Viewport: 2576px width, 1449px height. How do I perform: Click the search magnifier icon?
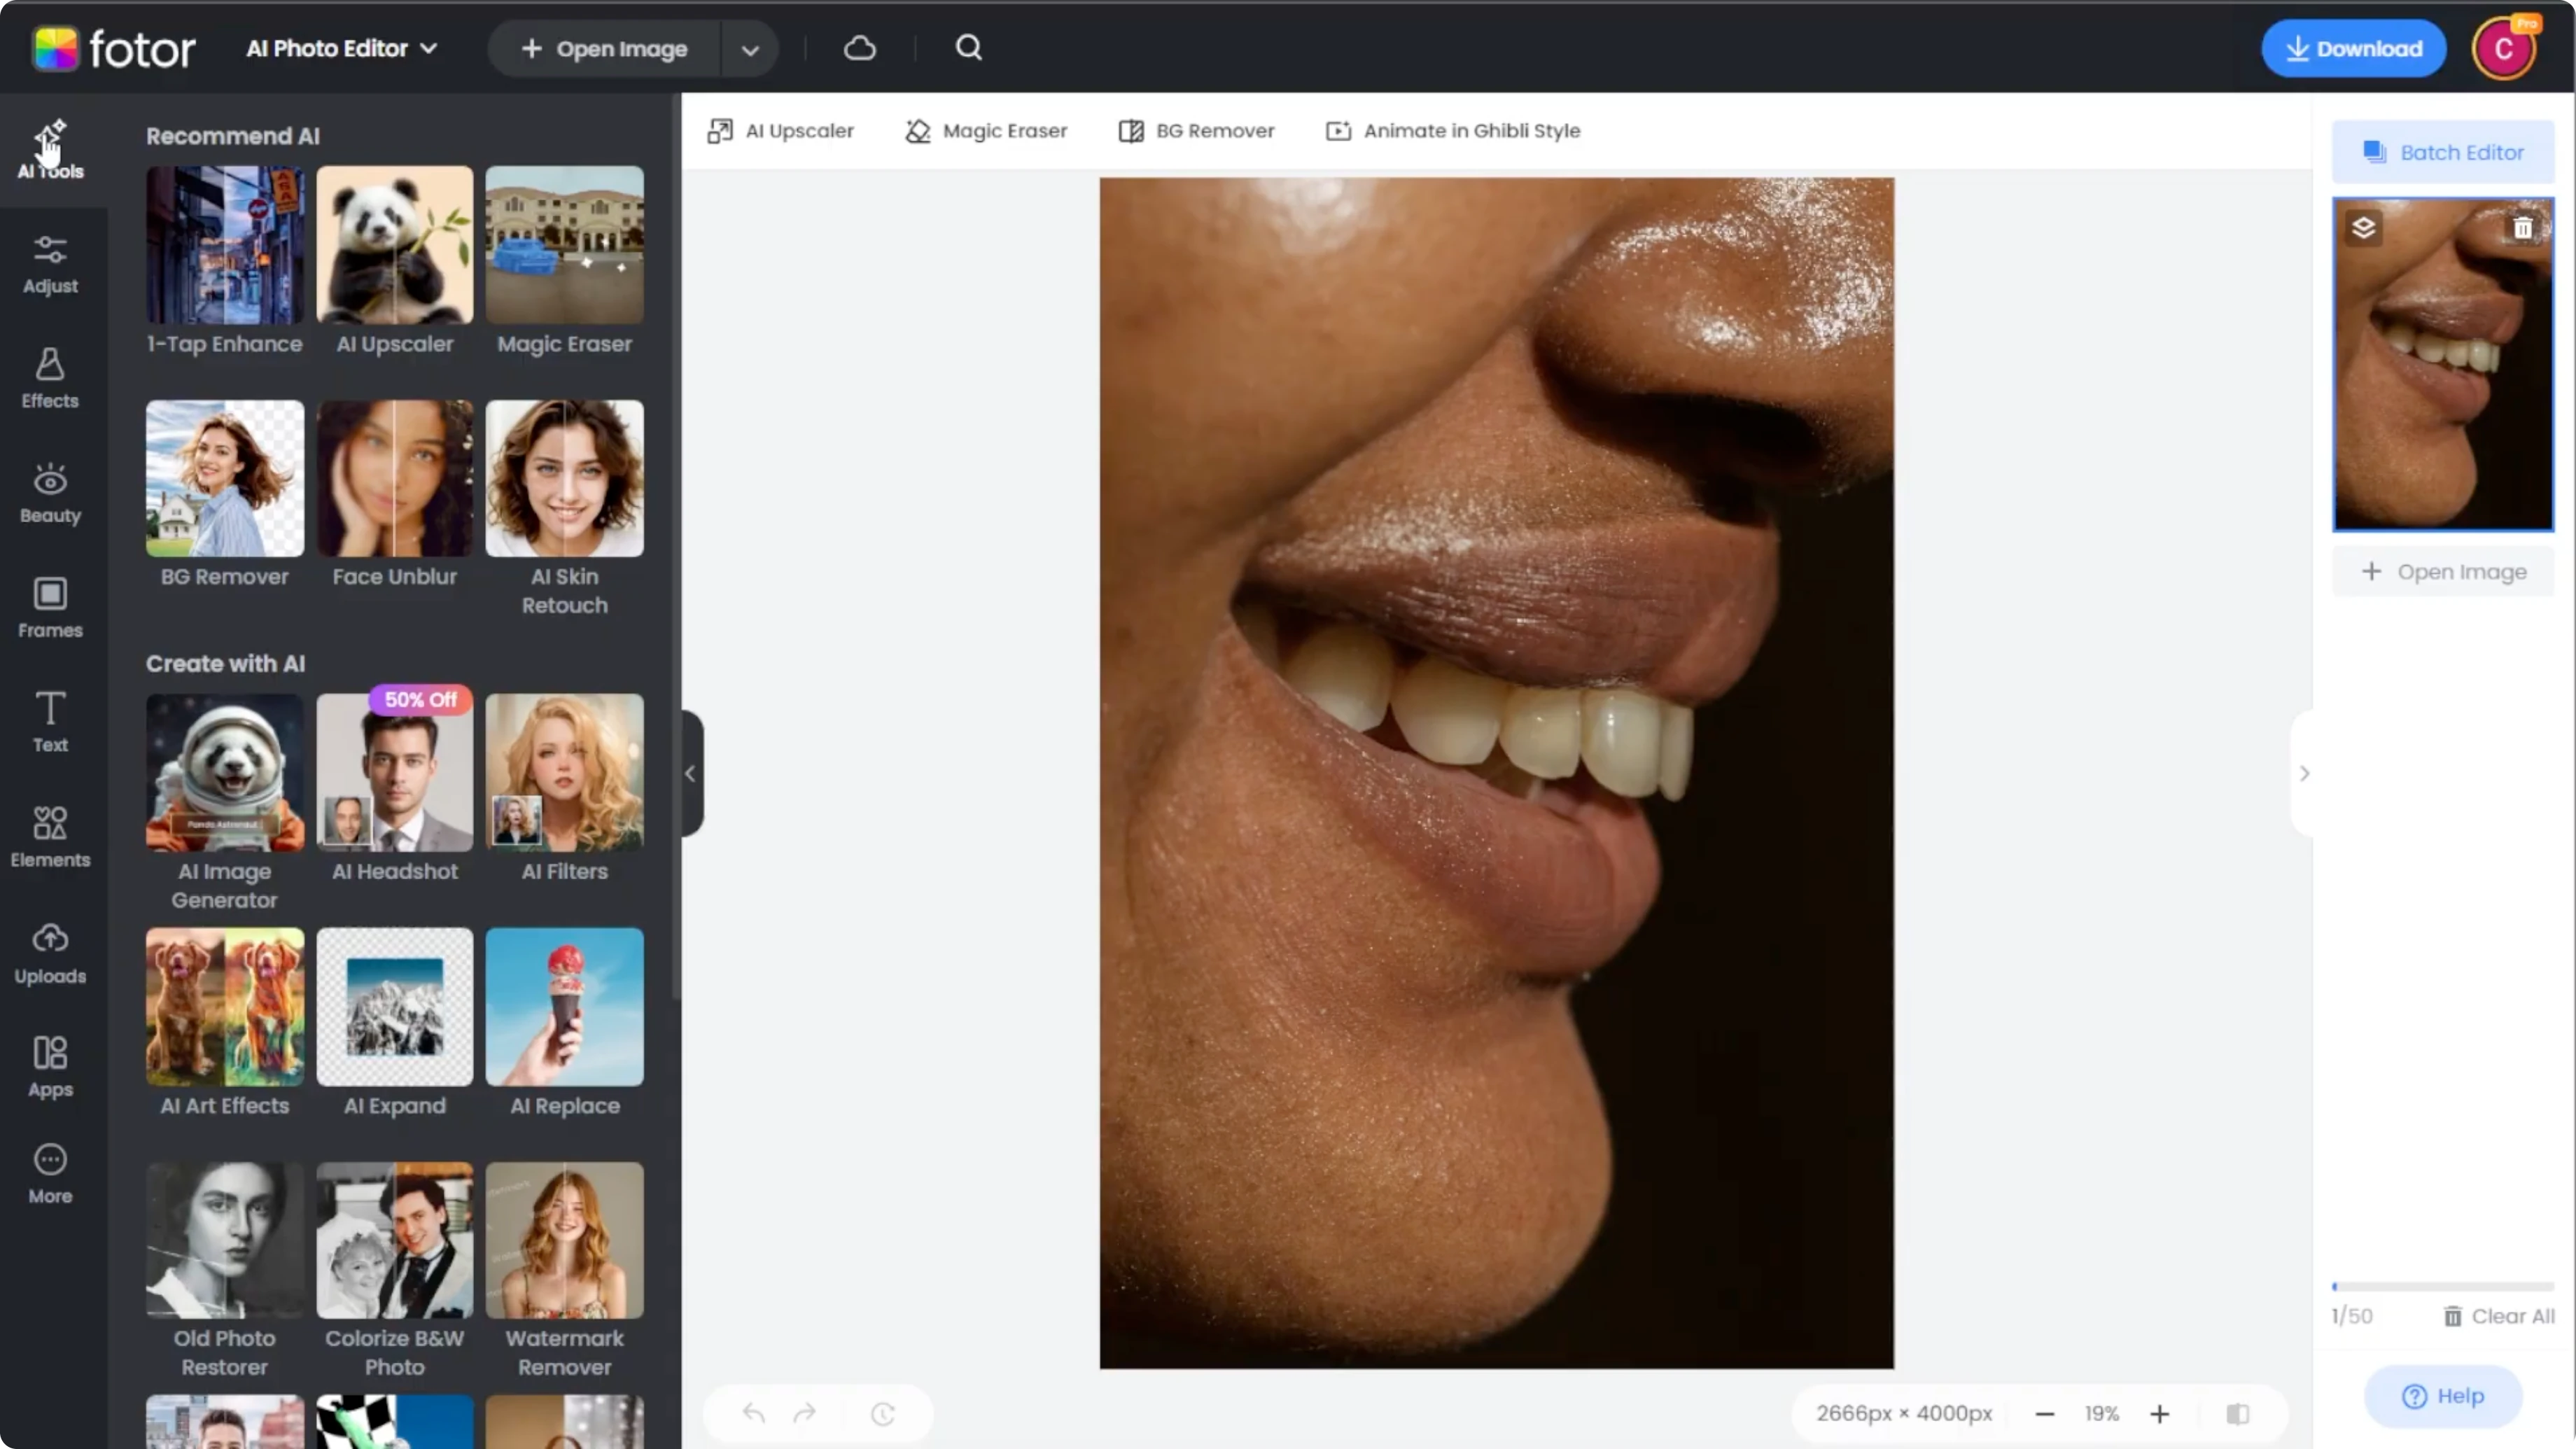point(968,48)
